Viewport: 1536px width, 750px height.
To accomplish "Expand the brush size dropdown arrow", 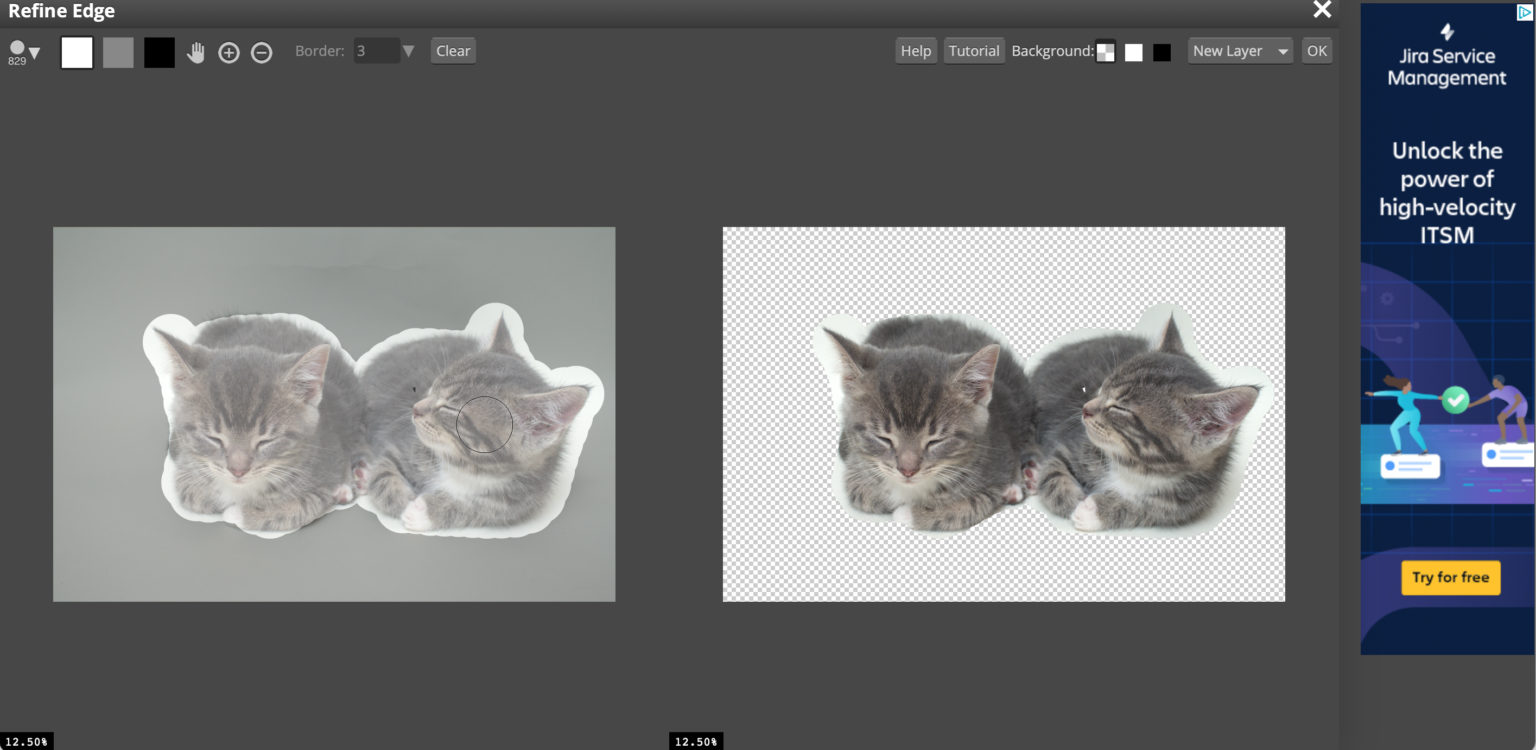I will click(34, 51).
